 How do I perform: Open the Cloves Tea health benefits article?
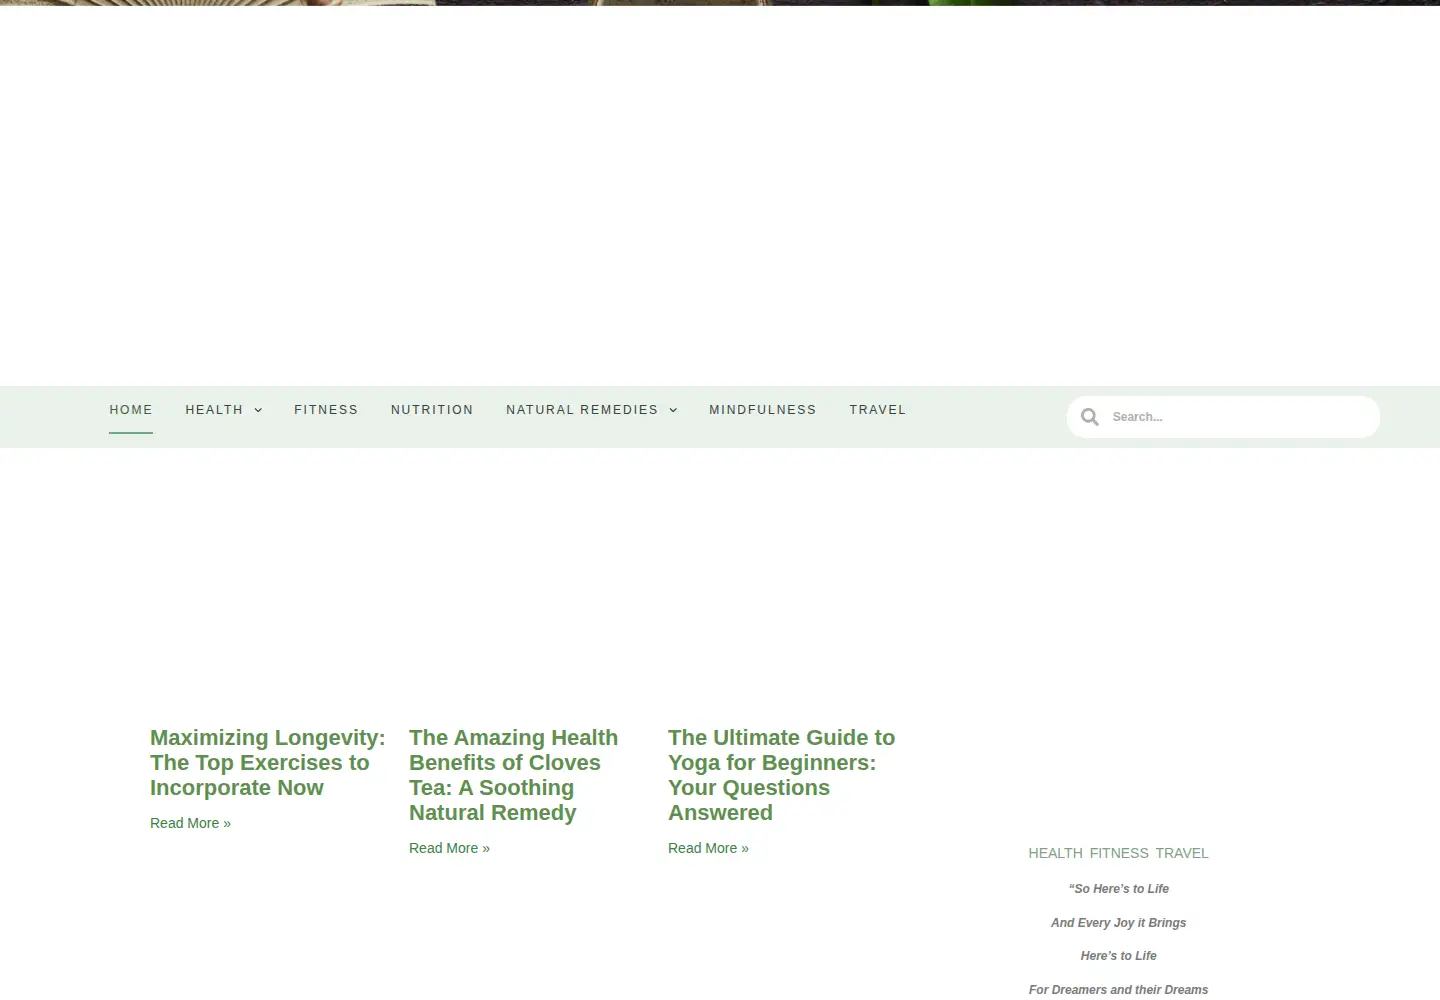point(513,775)
